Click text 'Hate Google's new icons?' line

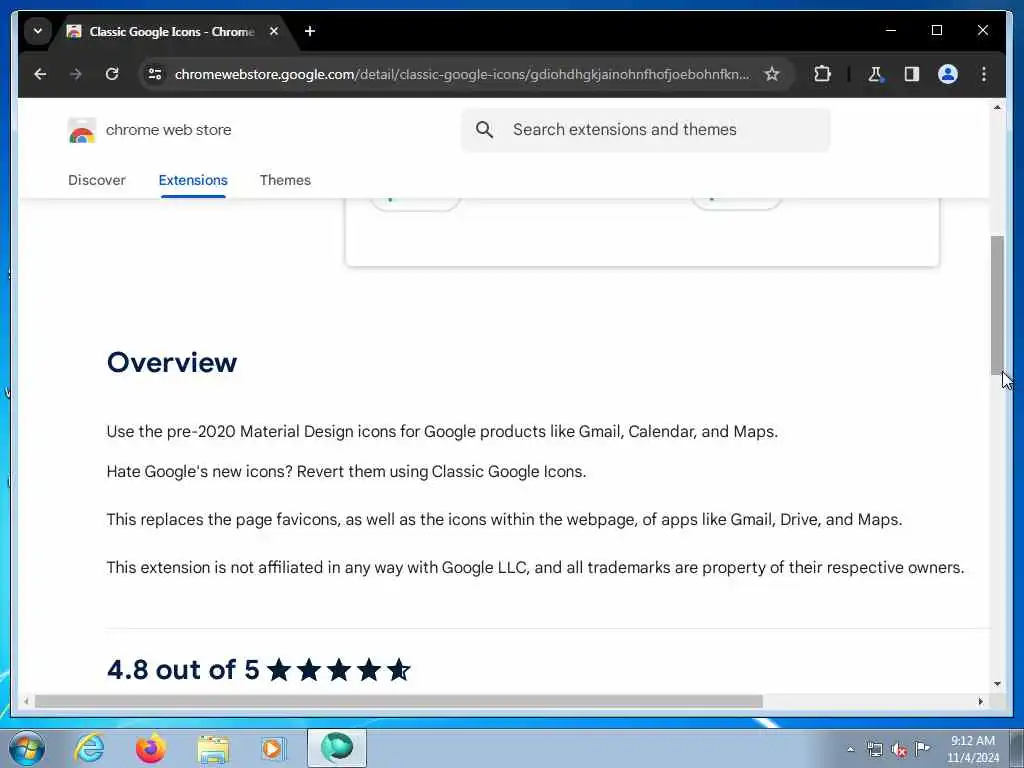click(x=346, y=472)
